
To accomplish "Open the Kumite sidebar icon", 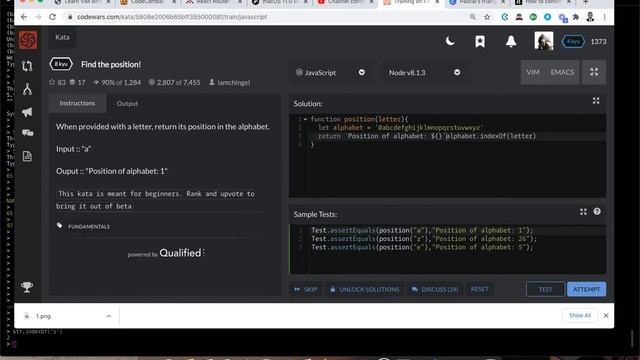I will pos(27,89).
